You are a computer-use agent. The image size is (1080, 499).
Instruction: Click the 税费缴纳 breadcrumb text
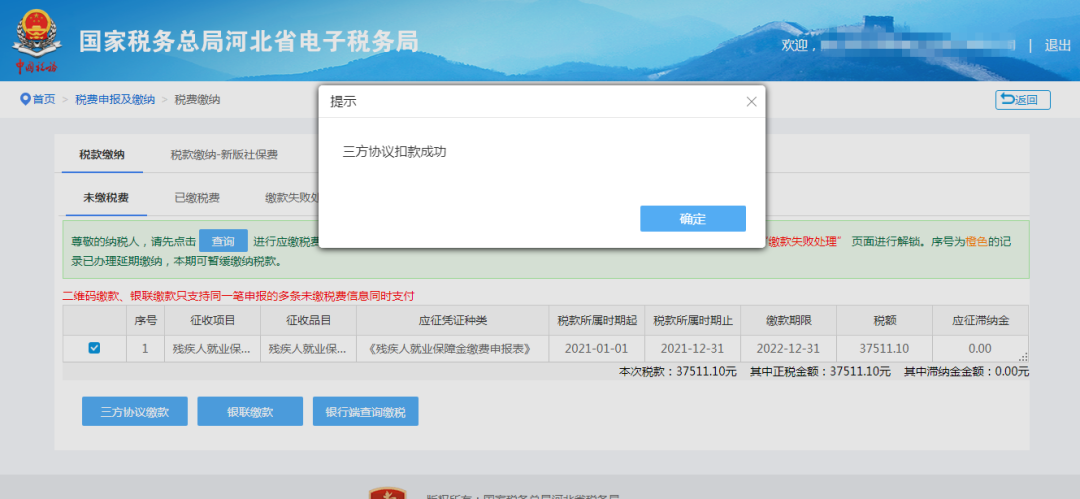coord(197,99)
